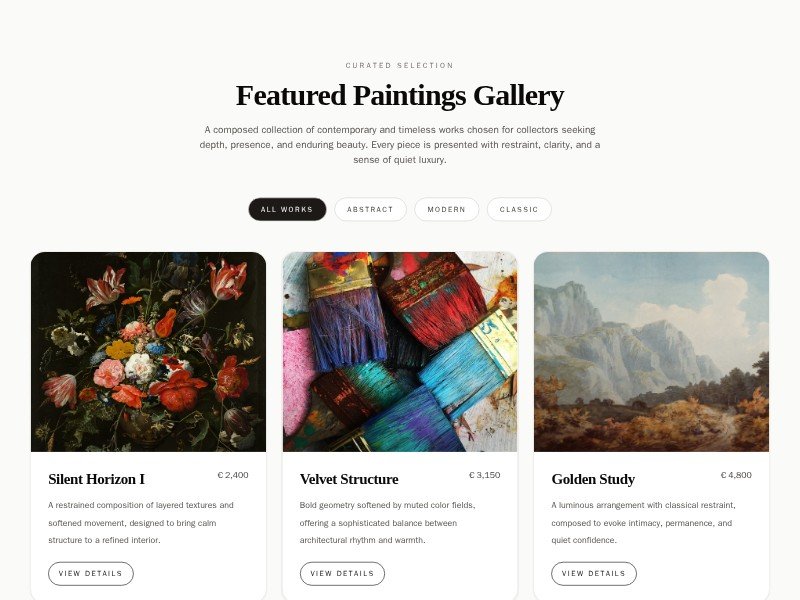Open the colorful paintbrushes image
Screen dimensions: 800x600
coord(400,352)
